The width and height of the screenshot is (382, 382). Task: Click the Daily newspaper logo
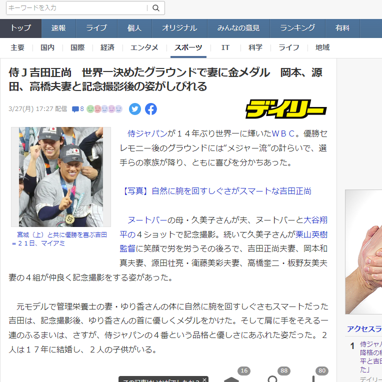(x=286, y=109)
